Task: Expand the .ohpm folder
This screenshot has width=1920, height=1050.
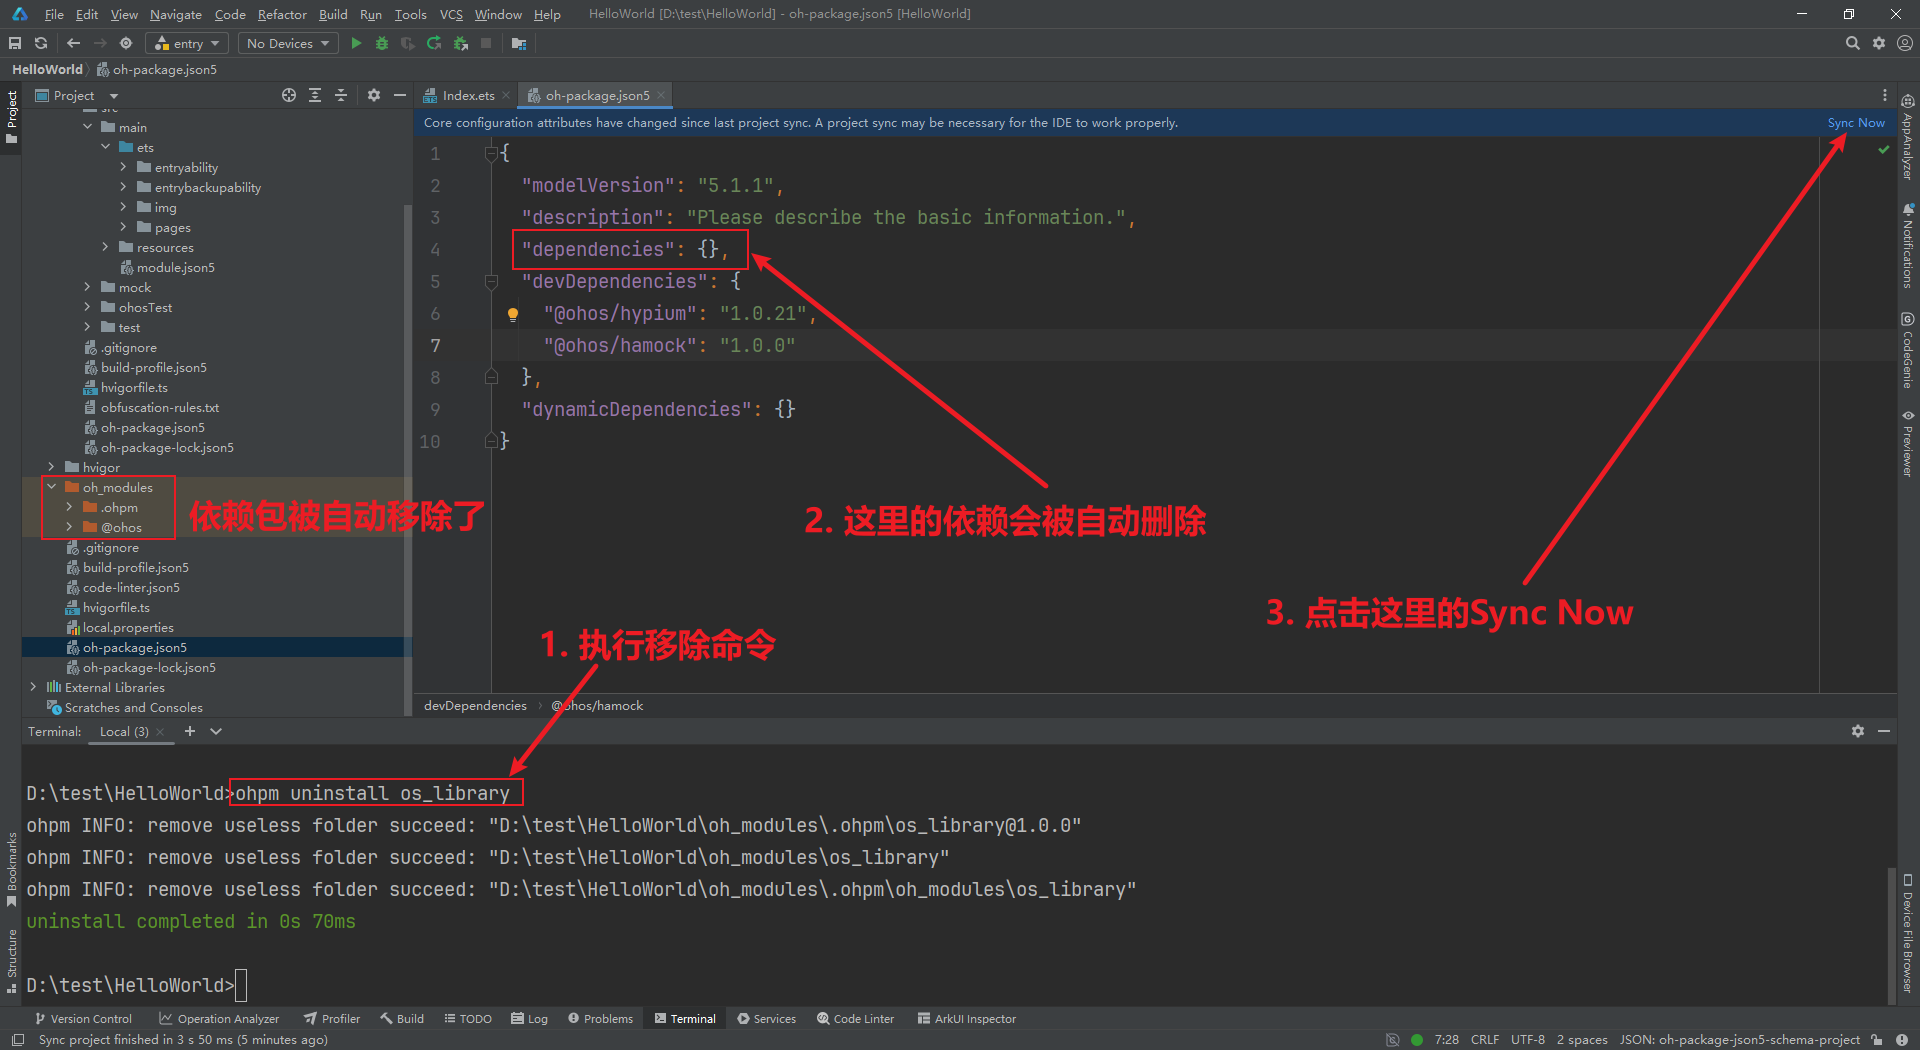Action: [69, 507]
